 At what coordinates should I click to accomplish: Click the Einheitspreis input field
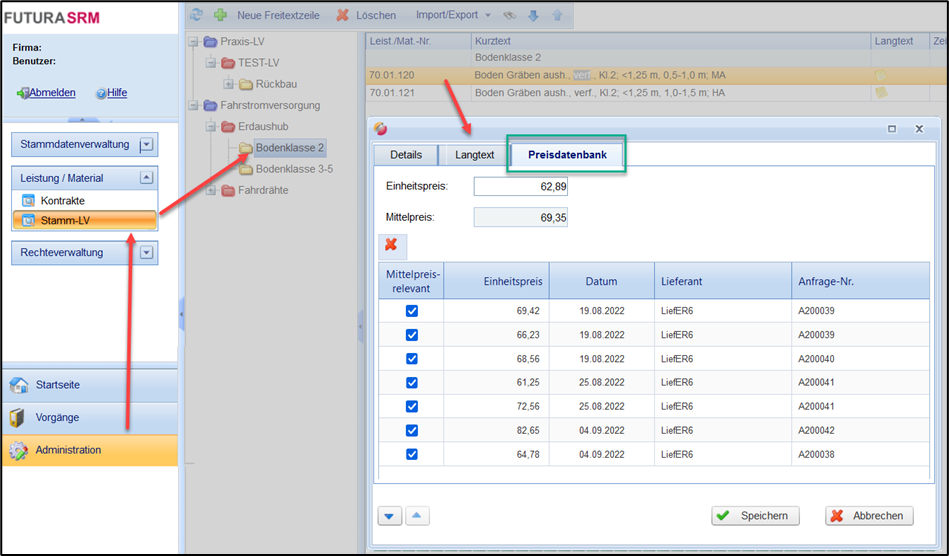click(520, 187)
